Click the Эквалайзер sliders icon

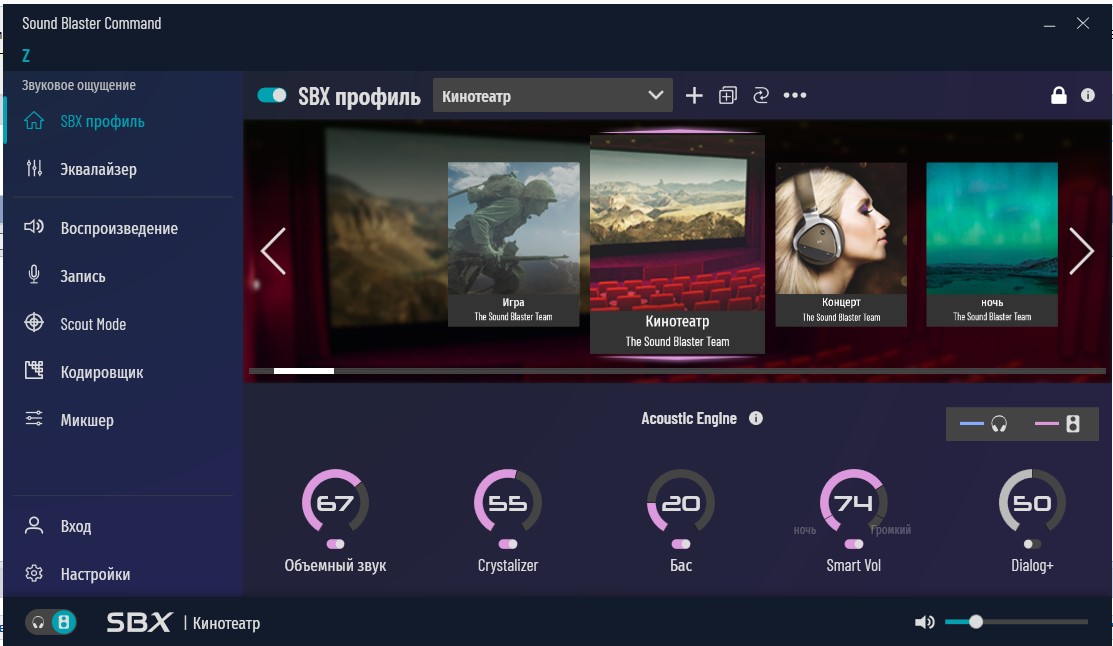pyautogui.click(x=34, y=168)
